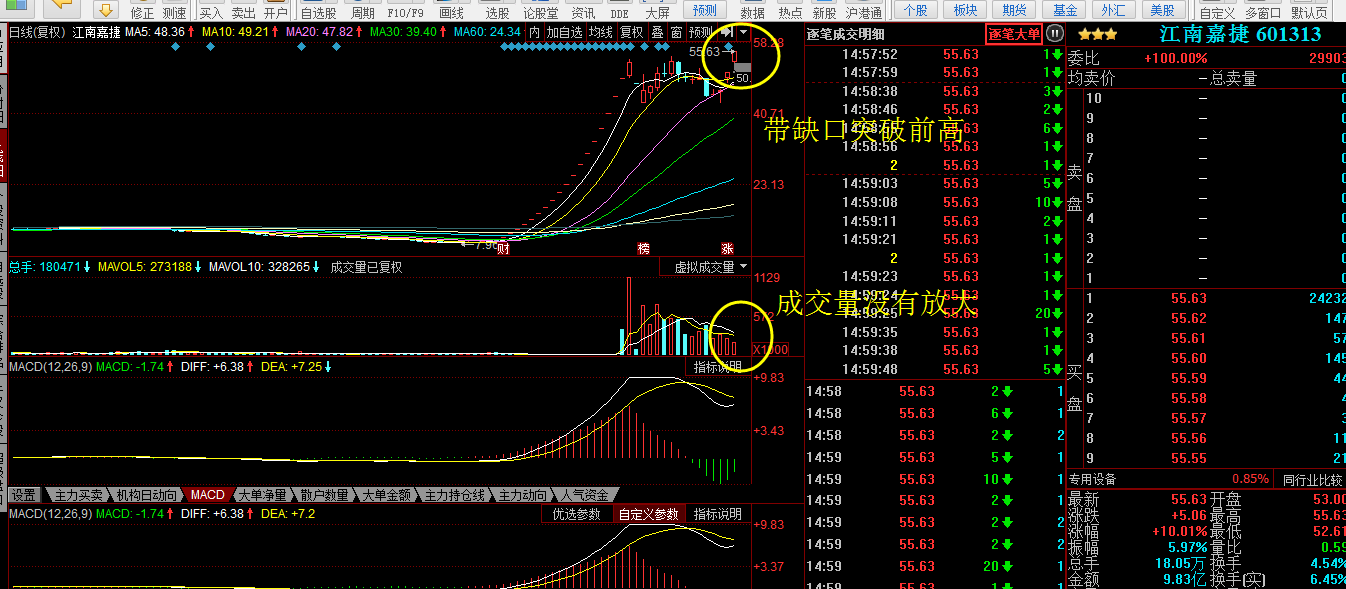Open the 数据 data toolbar item
The width and height of the screenshot is (1346, 589).
[x=753, y=13]
